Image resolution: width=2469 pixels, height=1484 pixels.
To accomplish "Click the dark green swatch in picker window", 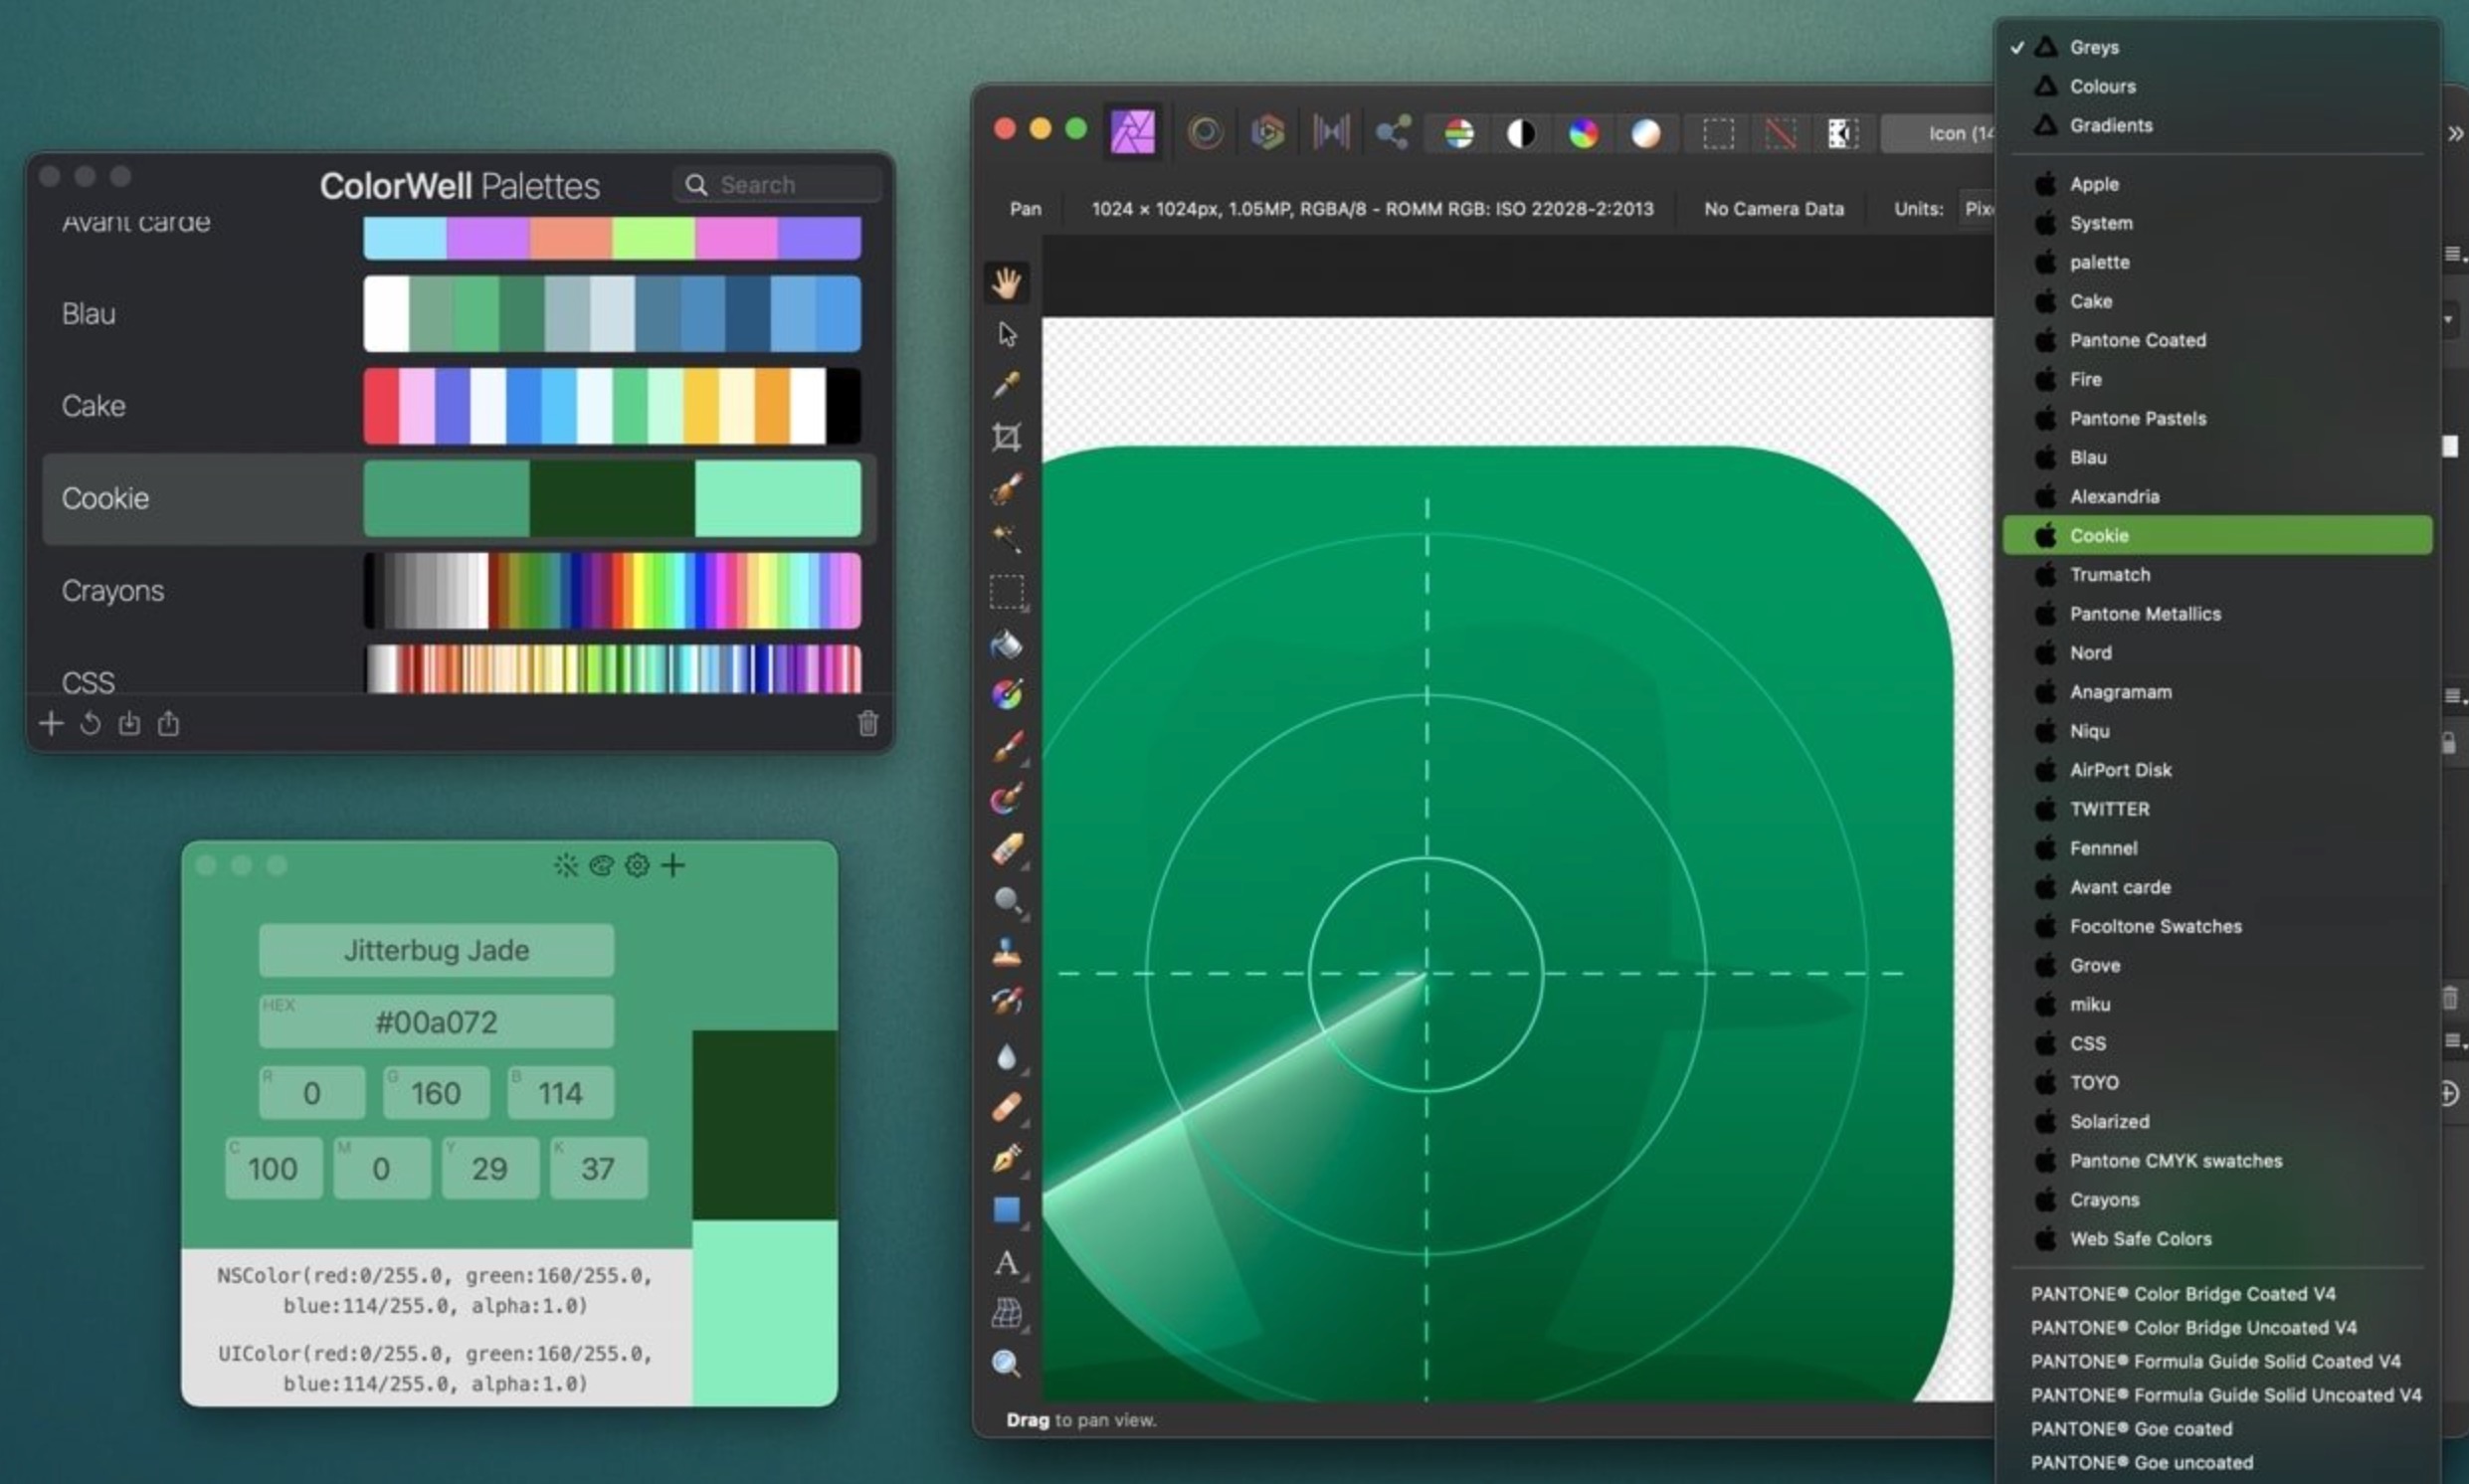I will click(765, 1125).
